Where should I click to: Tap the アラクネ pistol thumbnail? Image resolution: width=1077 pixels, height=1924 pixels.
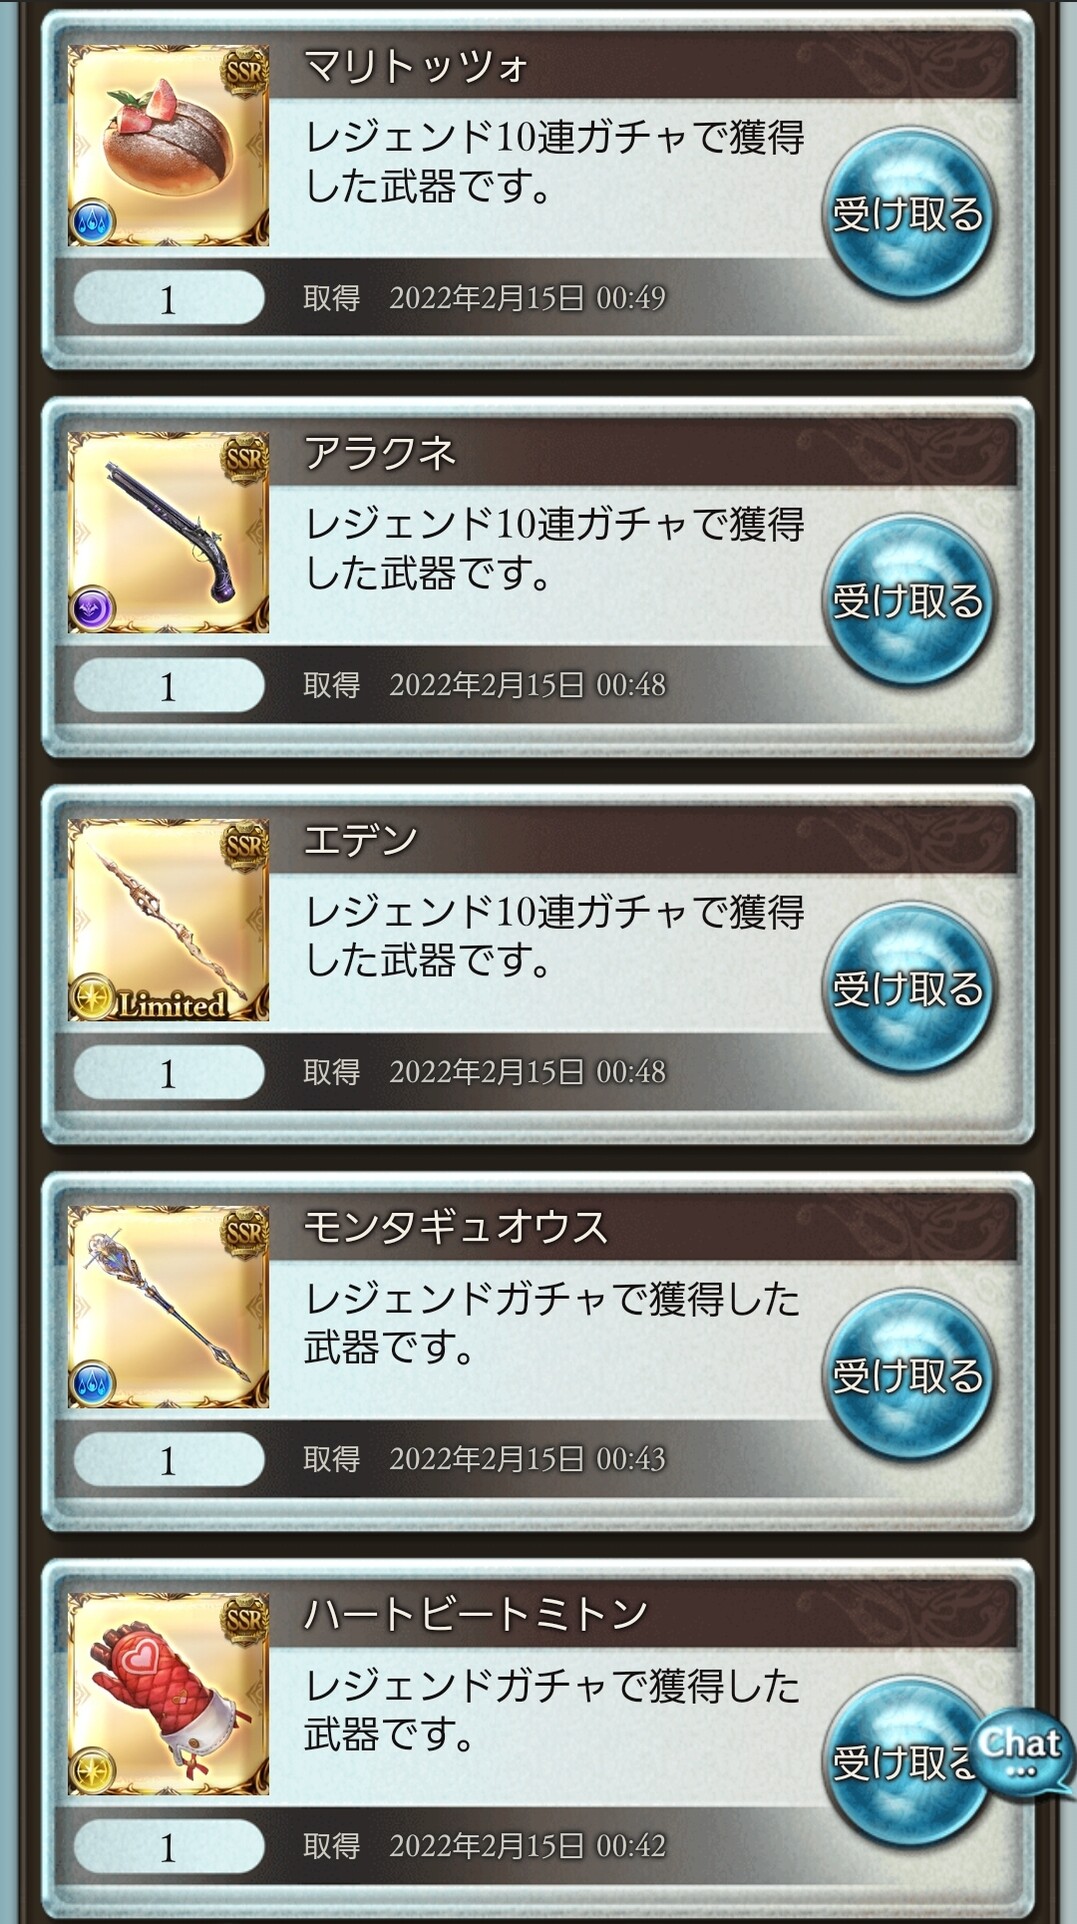click(x=168, y=533)
